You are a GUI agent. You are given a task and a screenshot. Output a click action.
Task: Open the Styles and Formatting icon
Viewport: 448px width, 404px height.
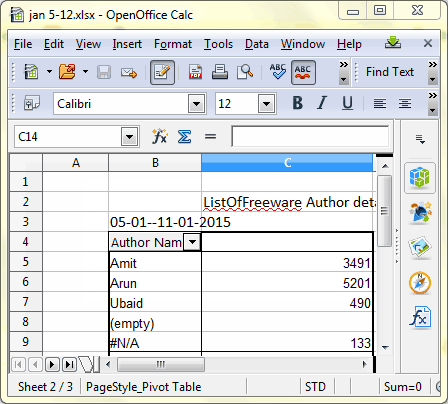[x=32, y=103]
